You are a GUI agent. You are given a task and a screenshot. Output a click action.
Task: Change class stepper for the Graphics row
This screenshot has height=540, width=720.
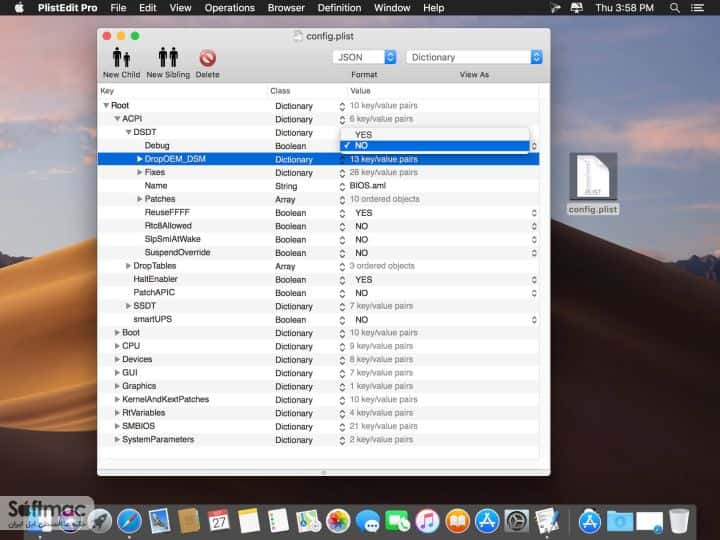pos(342,387)
